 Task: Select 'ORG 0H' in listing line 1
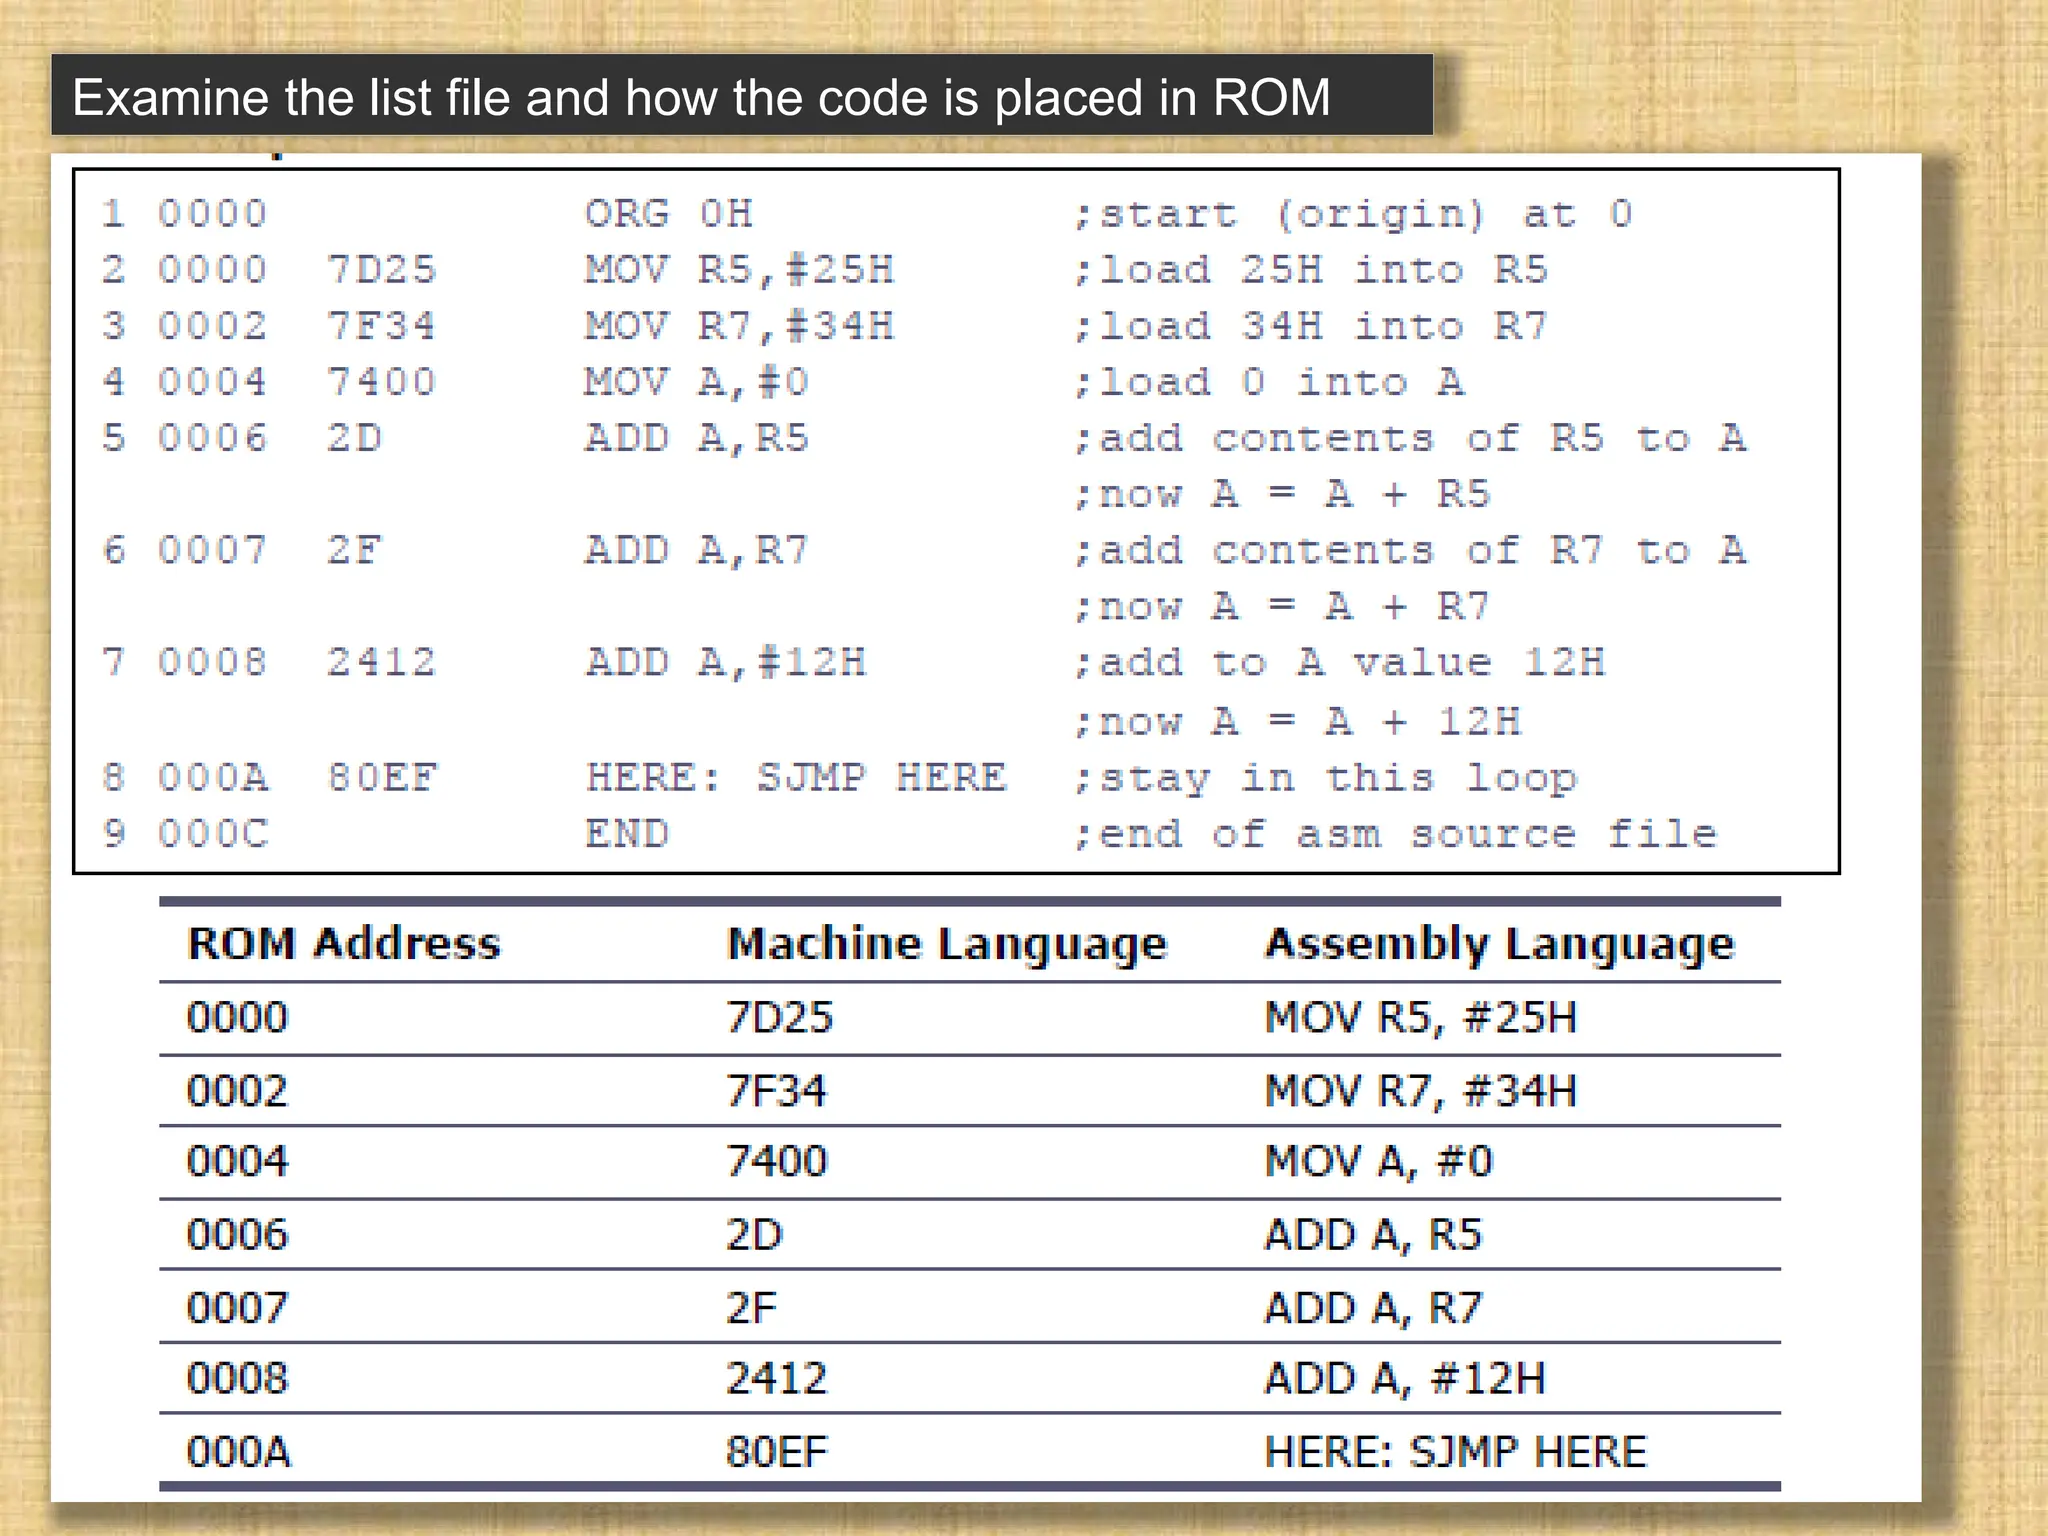tap(668, 214)
